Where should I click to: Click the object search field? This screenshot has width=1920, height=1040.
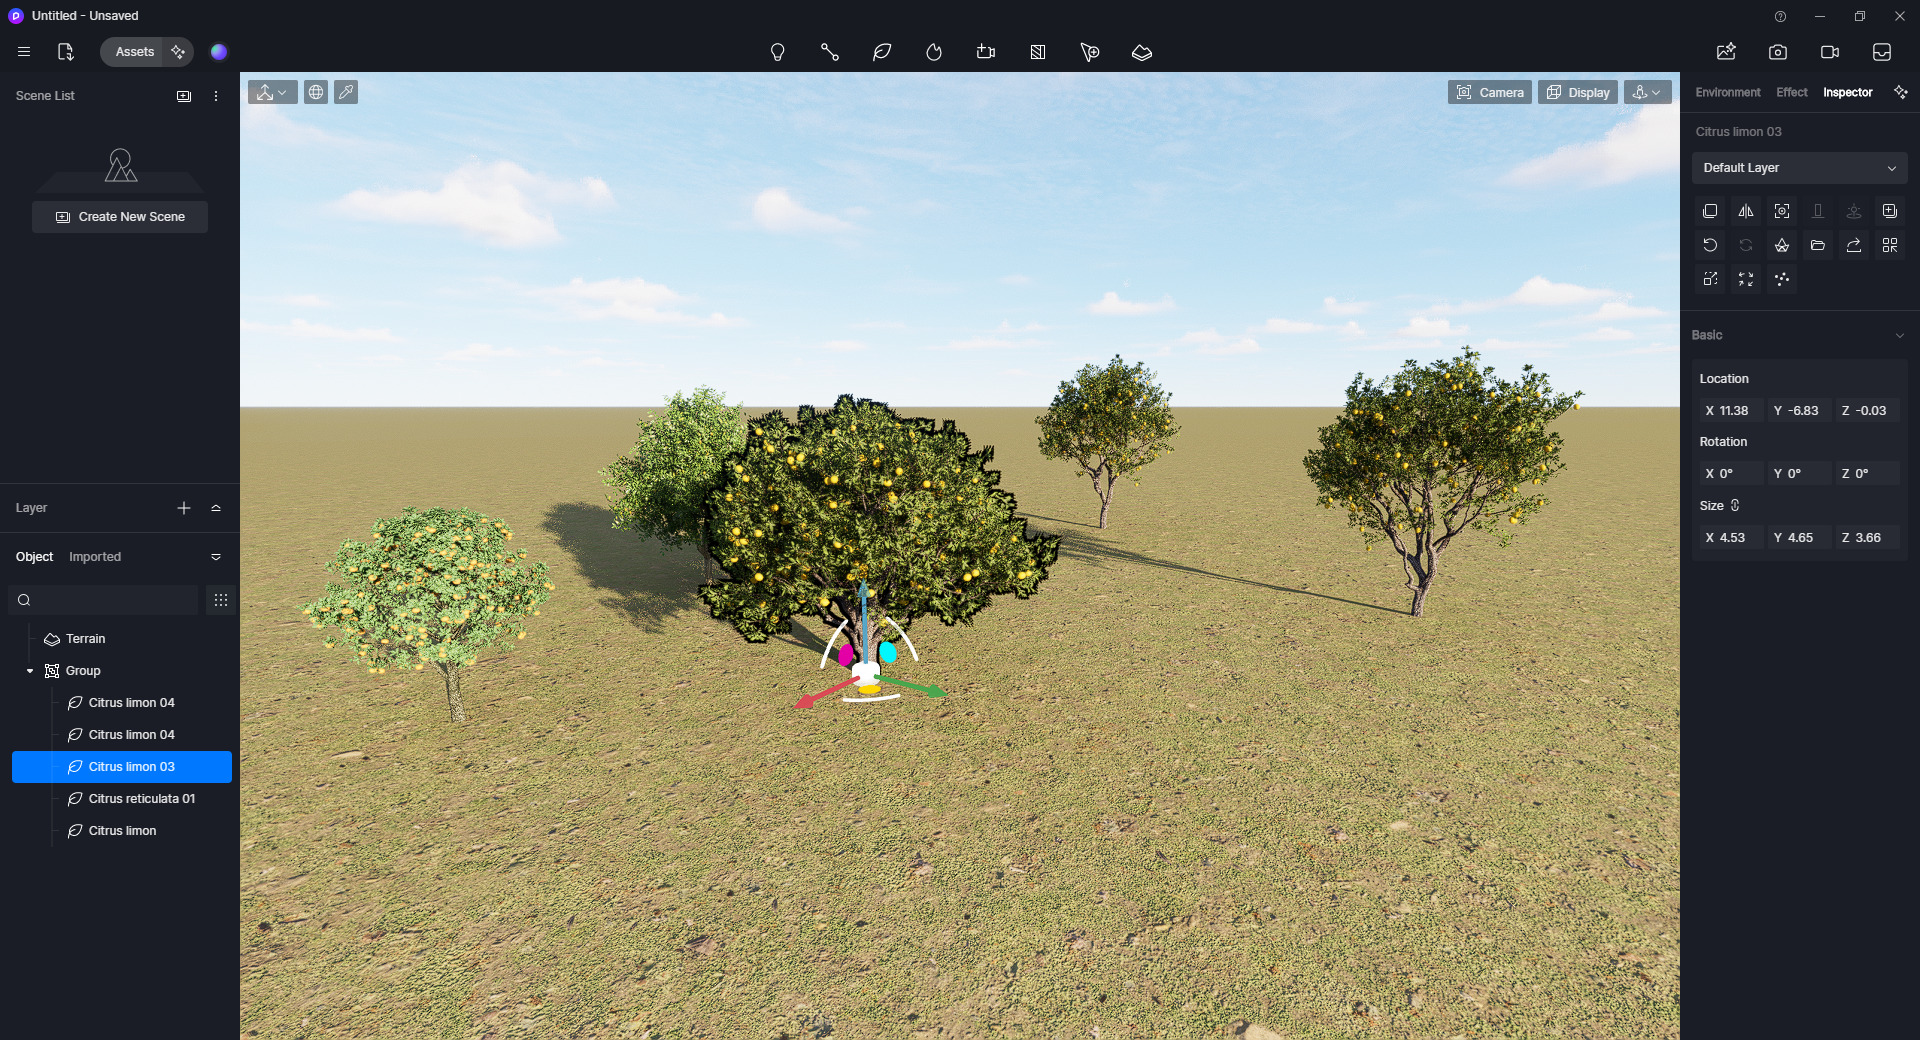[103, 600]
